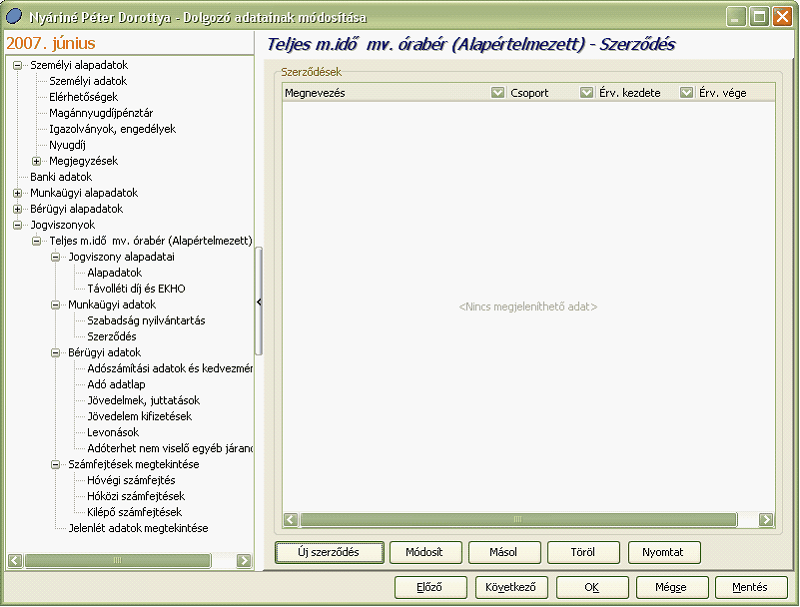Collapse Munkaügyi adatok using its minus box
800x607 pixels.
(56, 305)
